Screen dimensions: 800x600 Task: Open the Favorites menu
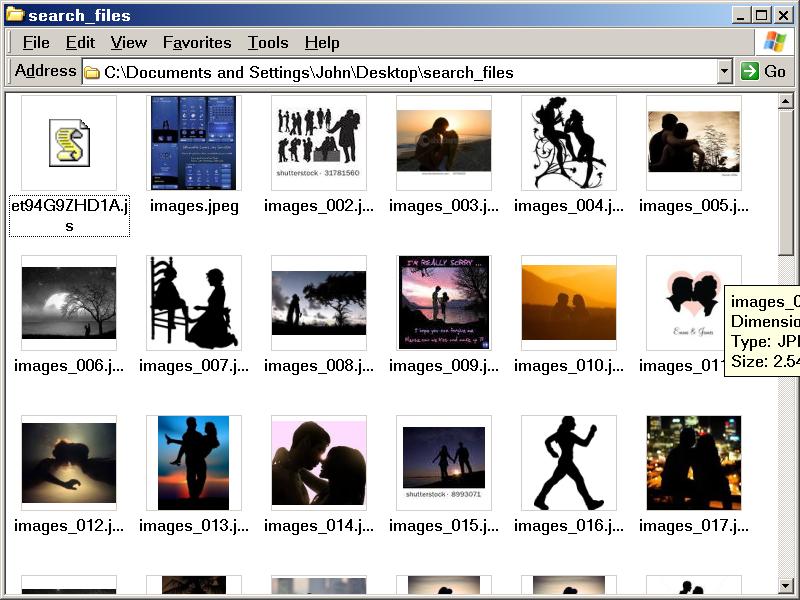pyautogui.click(x=197, y=42)
